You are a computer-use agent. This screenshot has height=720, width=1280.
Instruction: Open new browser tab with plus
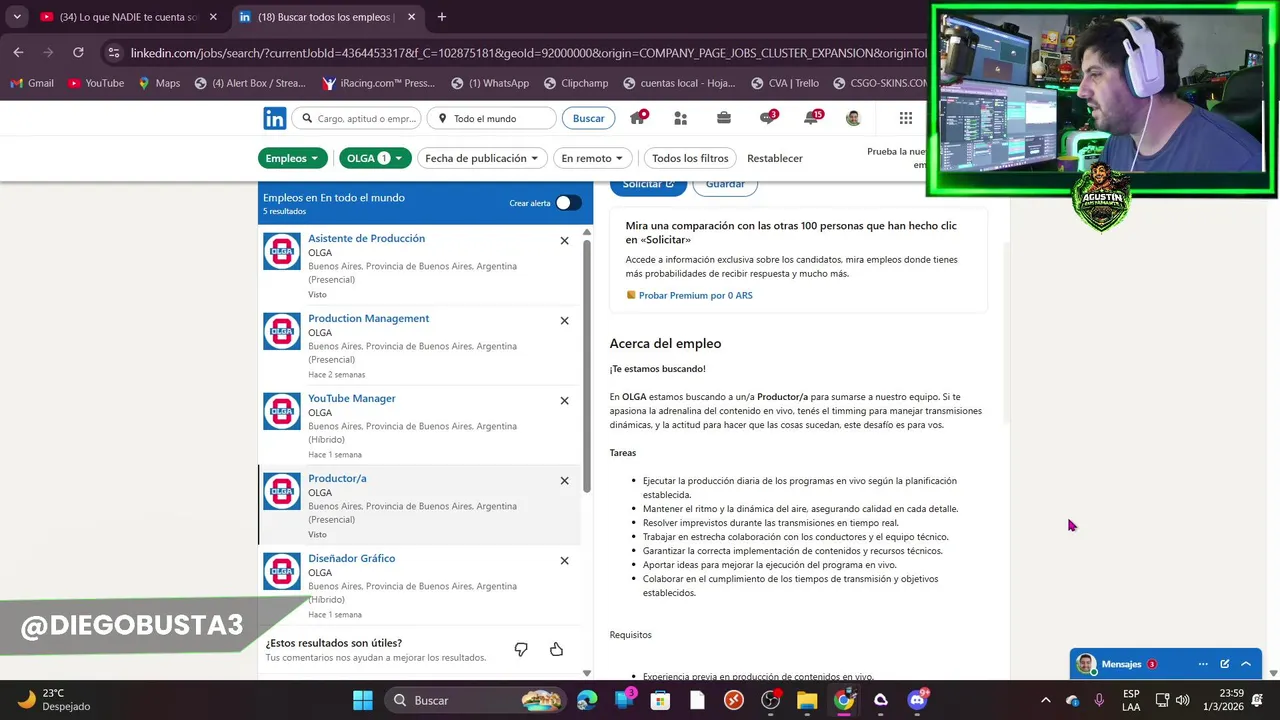[x=442, y=17]
